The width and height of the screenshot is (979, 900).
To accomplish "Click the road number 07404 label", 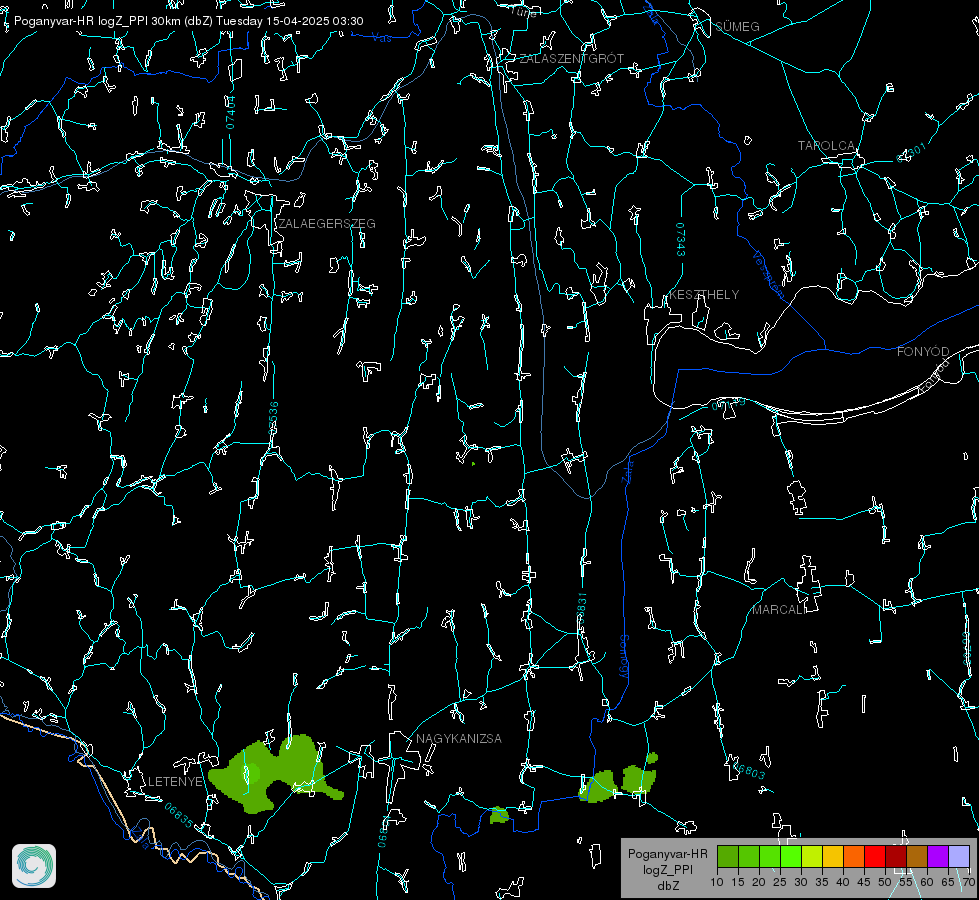I will (231, 113).
